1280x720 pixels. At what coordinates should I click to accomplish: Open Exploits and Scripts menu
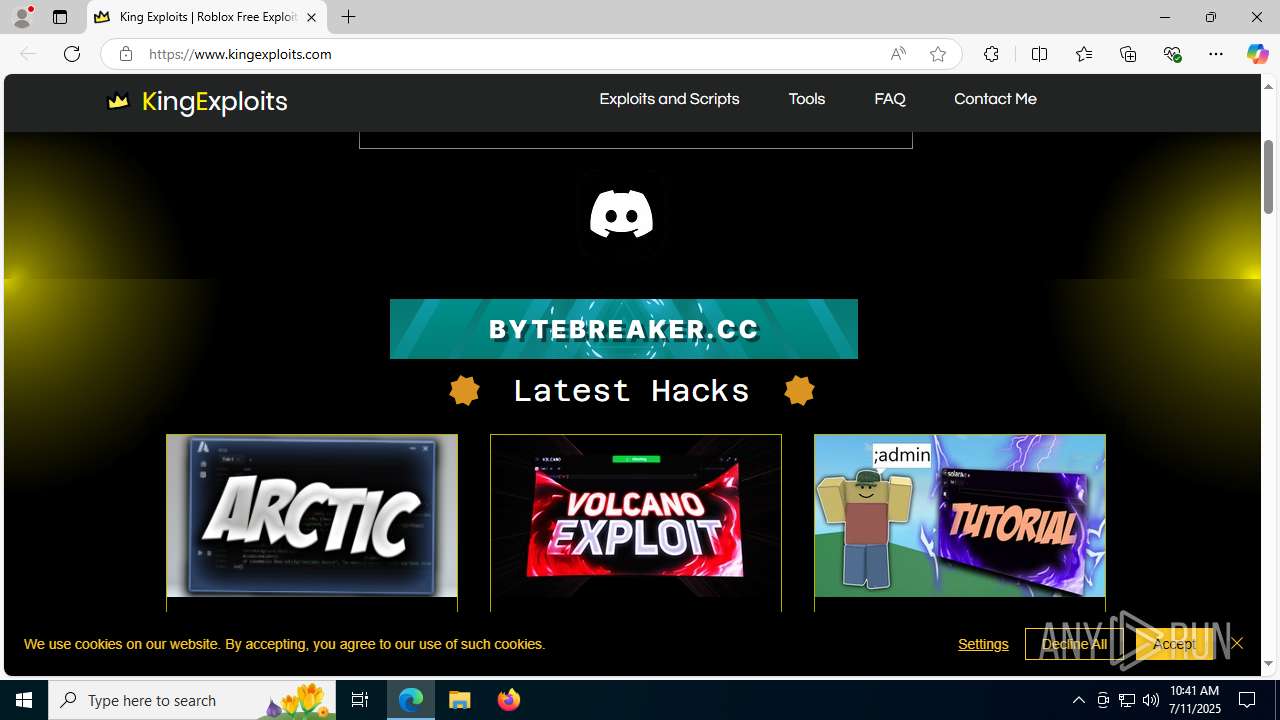(669, 99)
